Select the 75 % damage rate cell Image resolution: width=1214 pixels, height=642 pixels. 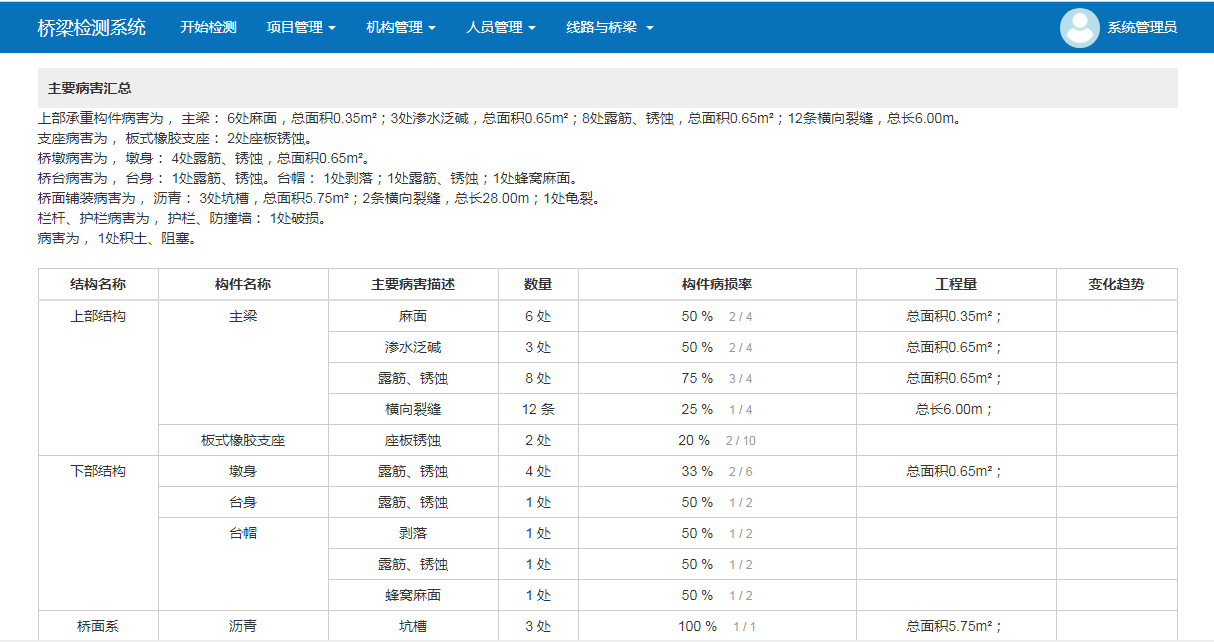click(x=697, y=378)
